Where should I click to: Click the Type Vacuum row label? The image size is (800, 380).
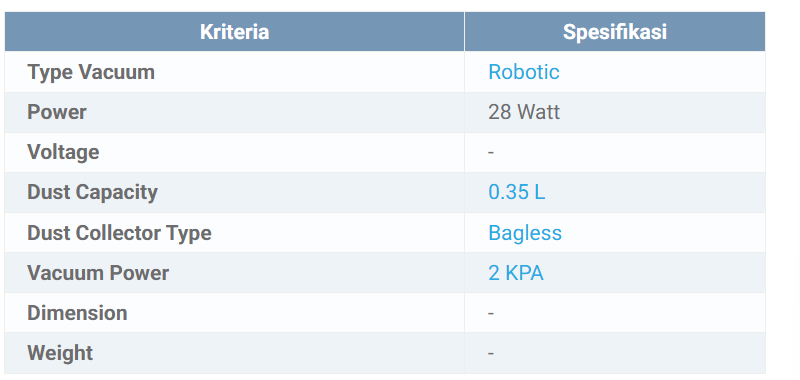pyautogui.click(x=91, y=72)
